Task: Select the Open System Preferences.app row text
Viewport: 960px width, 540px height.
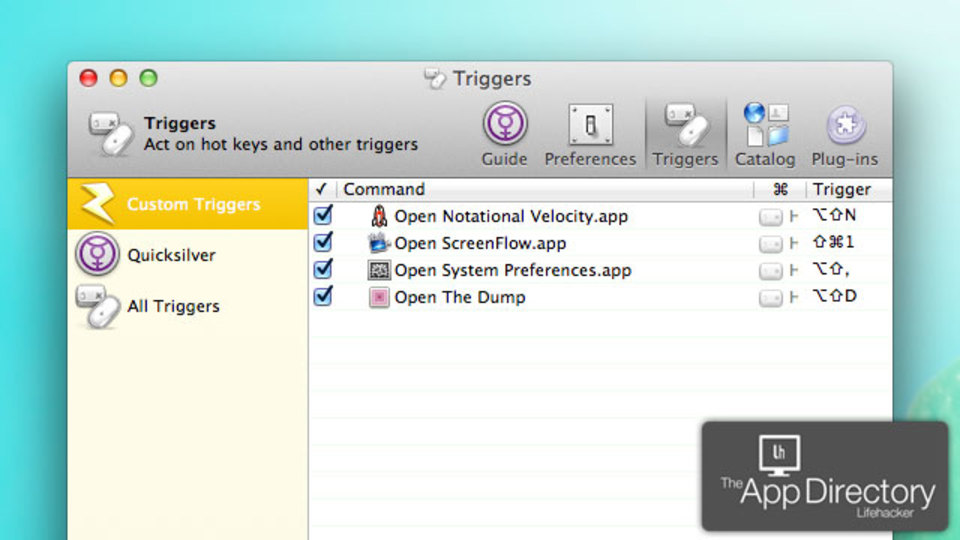Action: (x=513, y=270)
